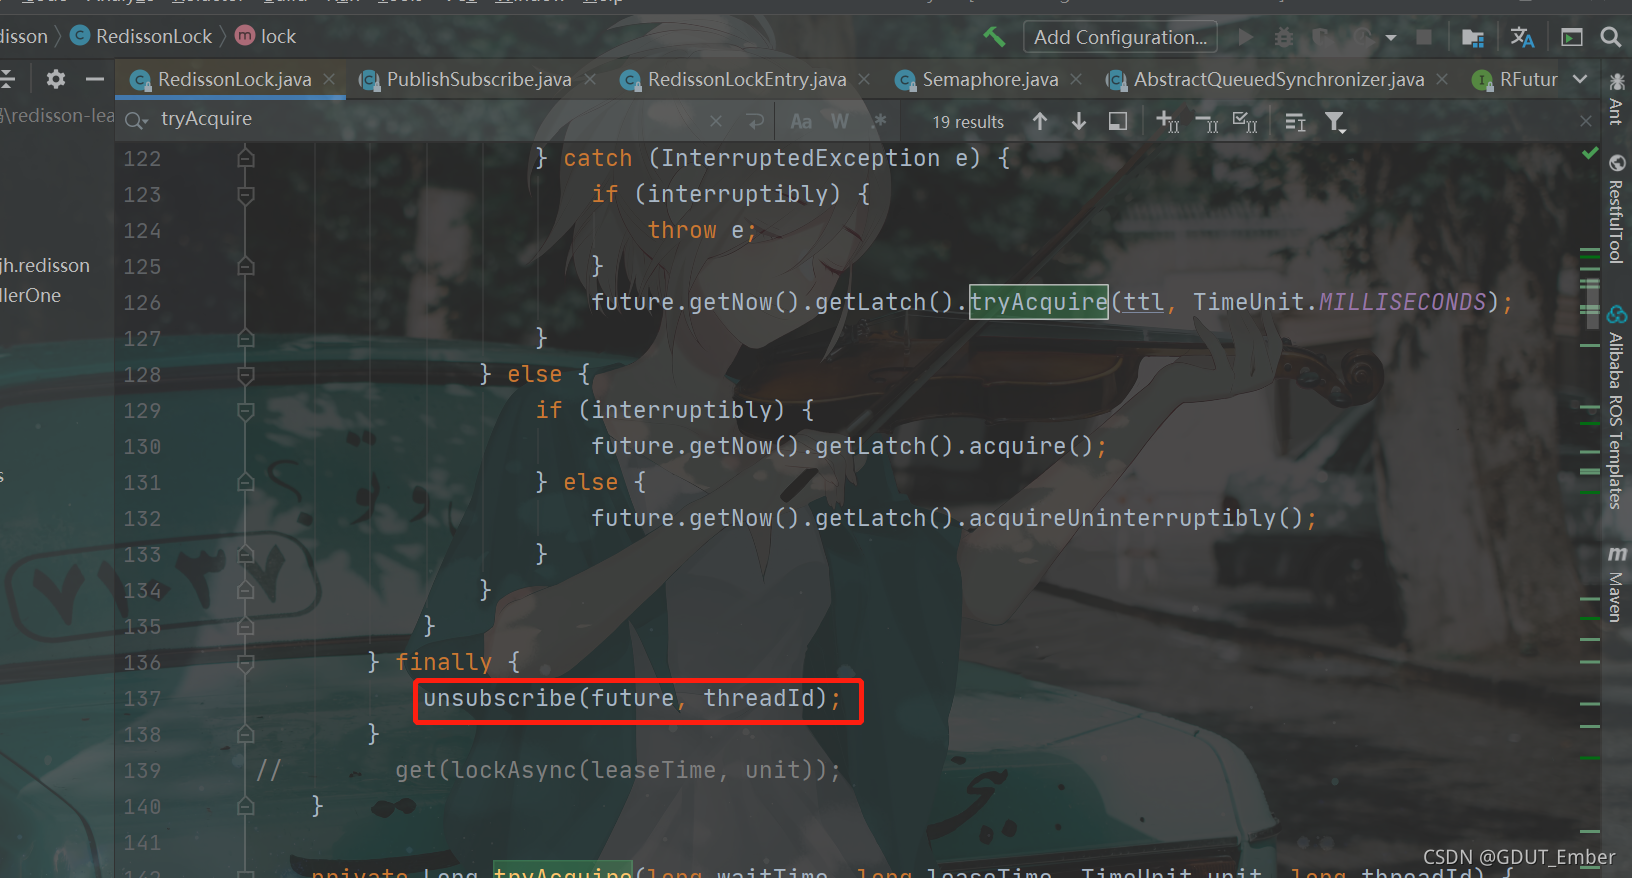This screenshot has width=1632, height=878.
Task: Open Search Everywhere magnifier icon
Action: tap(1610, 37)
